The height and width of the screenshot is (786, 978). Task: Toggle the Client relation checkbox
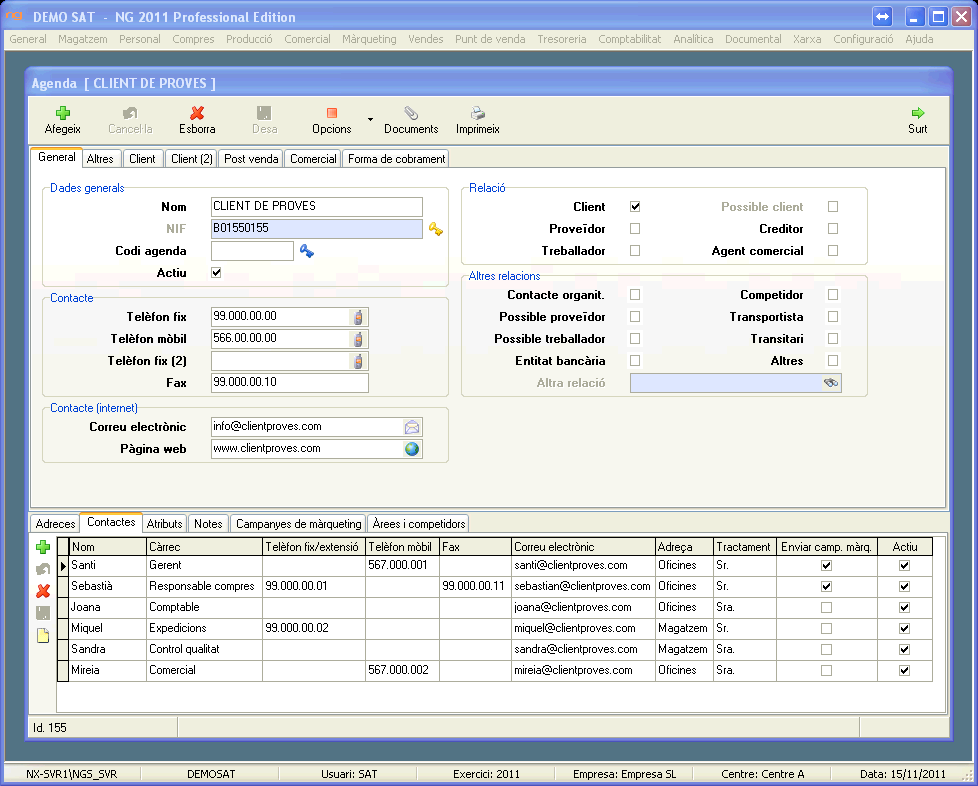[x=635, y=206]
